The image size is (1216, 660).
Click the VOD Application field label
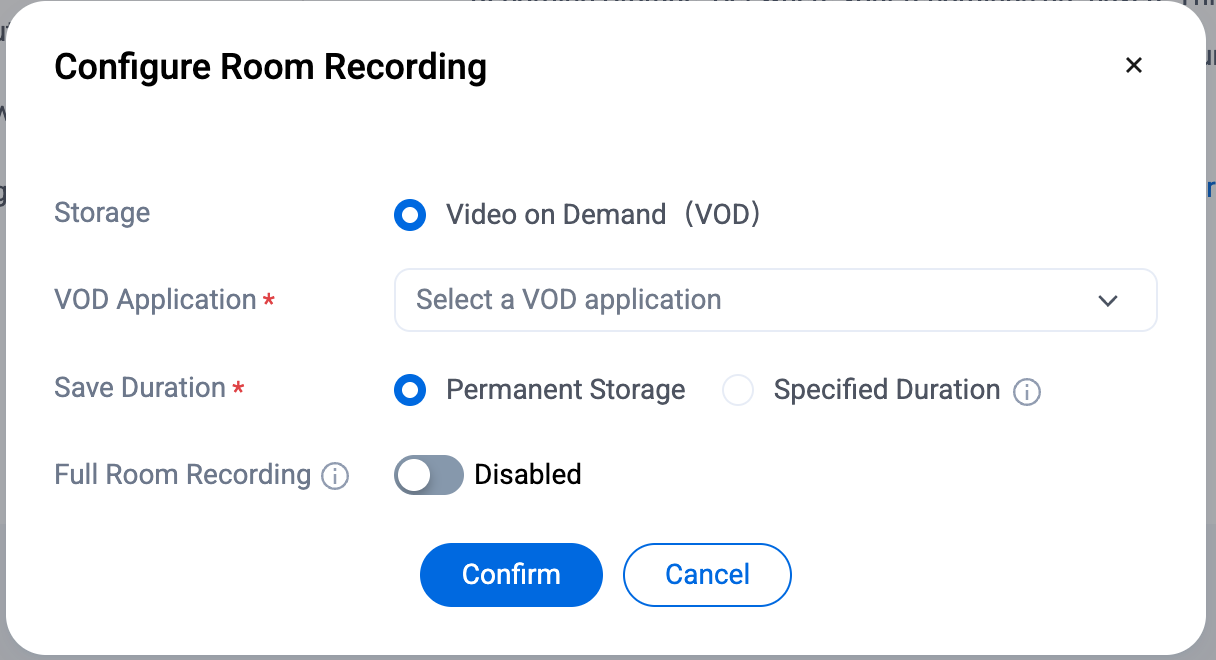[155, 300]
